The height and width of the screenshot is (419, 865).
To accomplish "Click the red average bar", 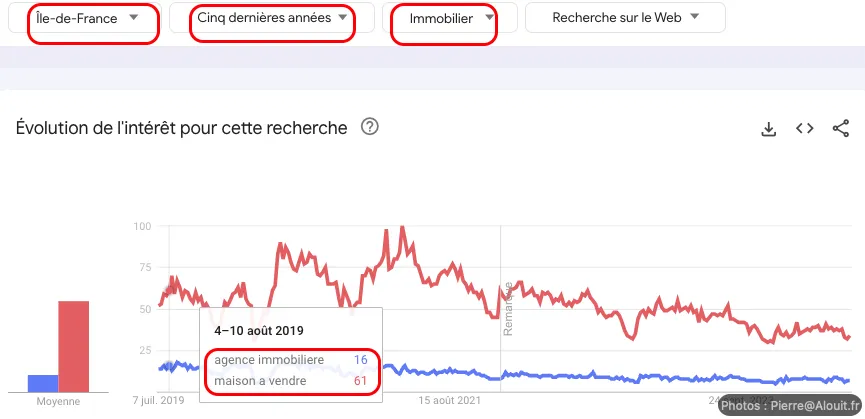I will coord(73,346).
